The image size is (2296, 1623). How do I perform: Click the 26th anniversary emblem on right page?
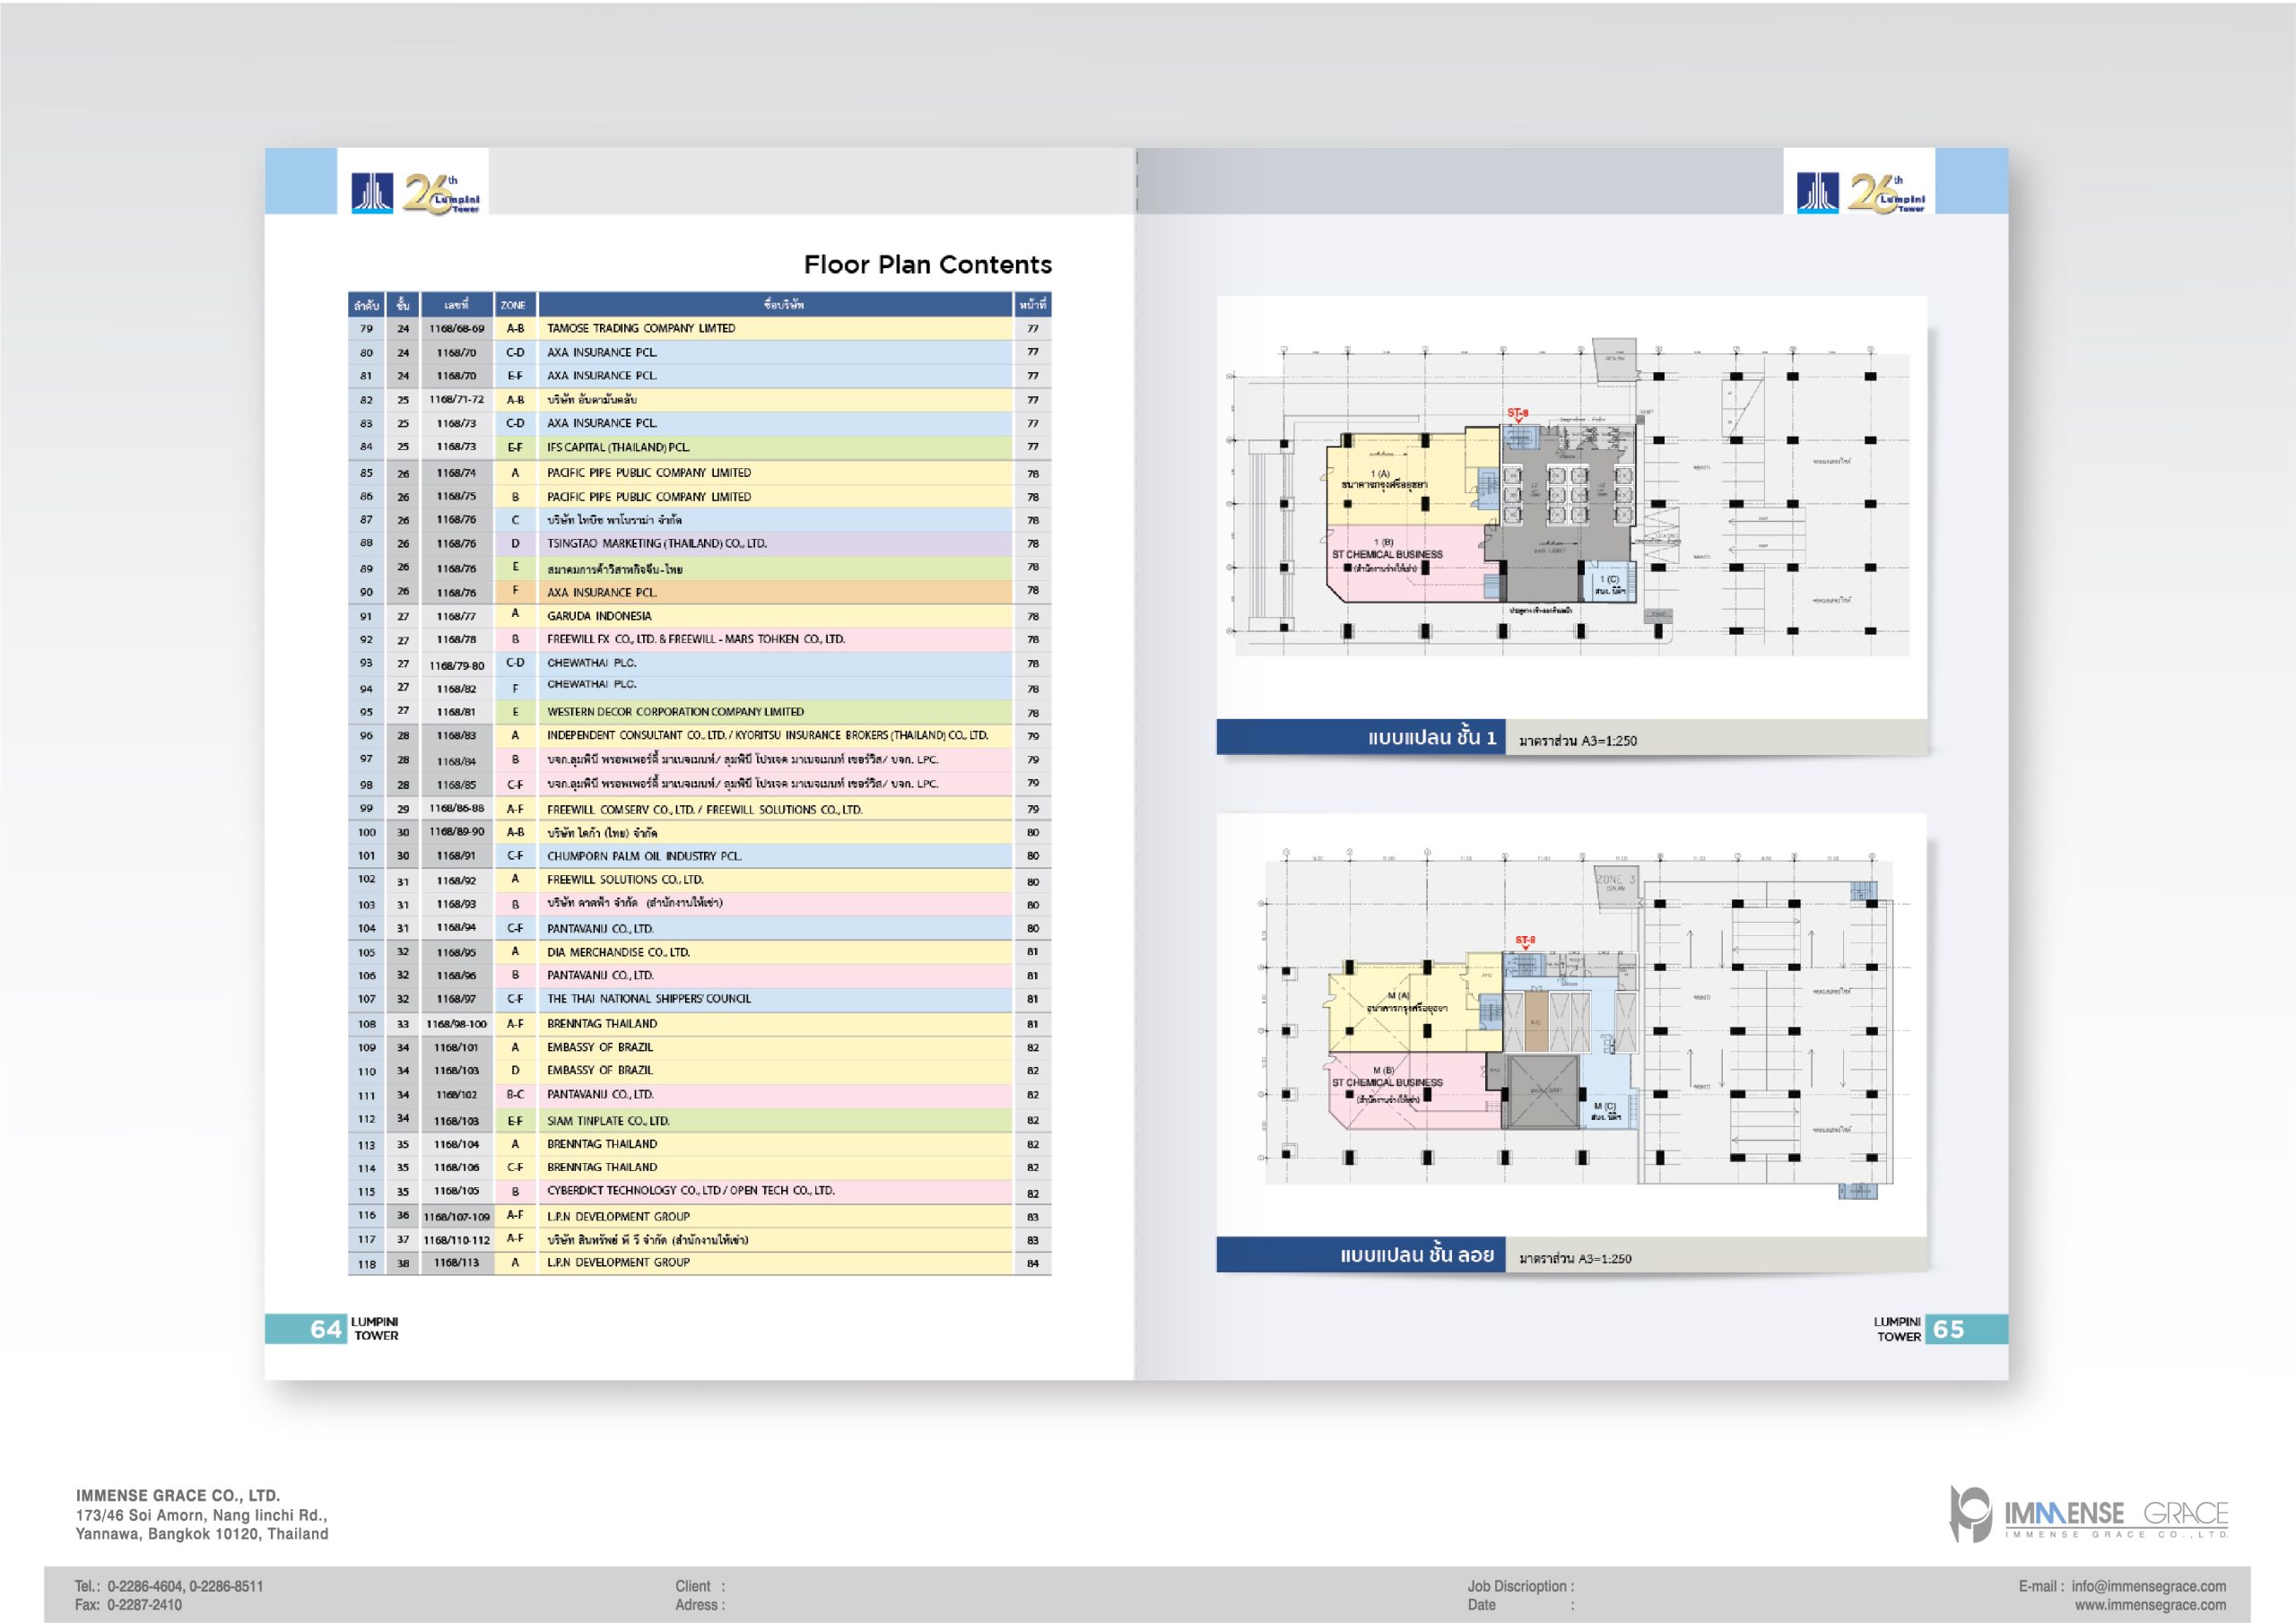1885,192
